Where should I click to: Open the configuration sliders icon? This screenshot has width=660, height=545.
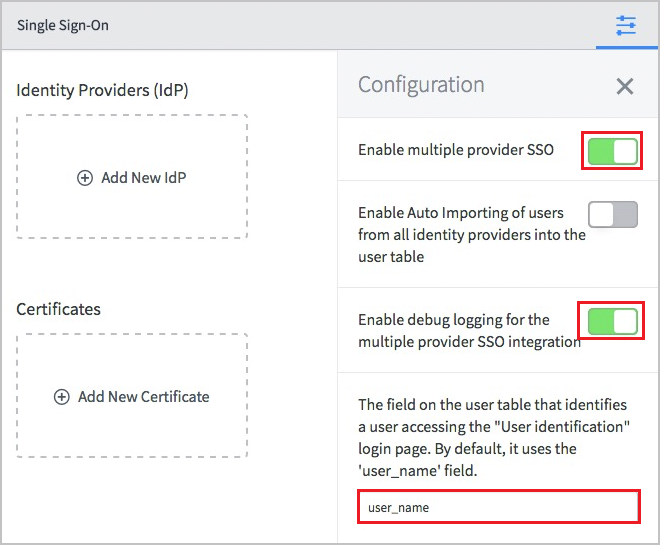point(626,25)
